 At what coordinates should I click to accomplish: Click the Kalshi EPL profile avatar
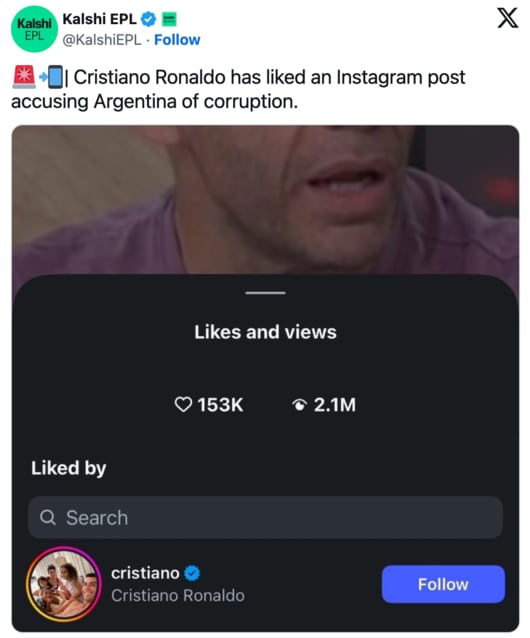pos(34,29)
